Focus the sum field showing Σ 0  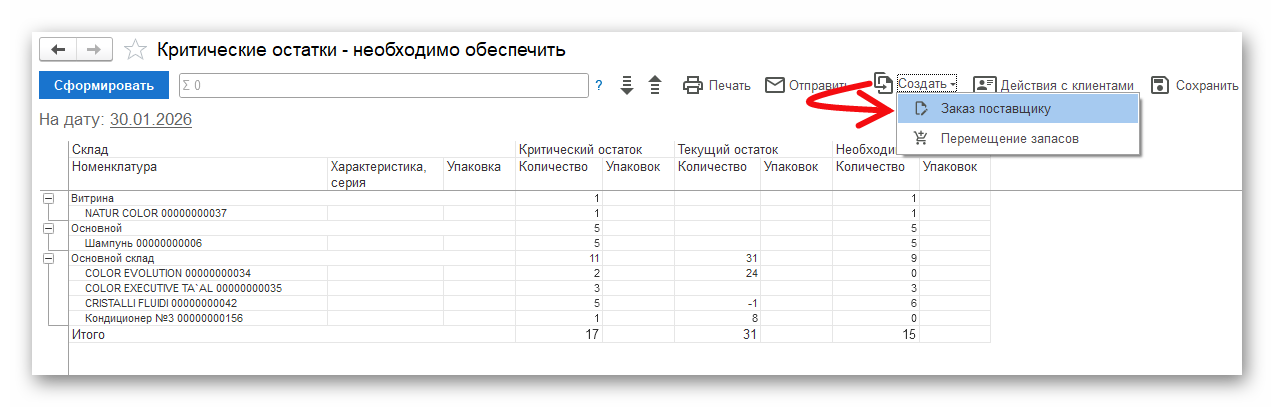pos(383,85)
